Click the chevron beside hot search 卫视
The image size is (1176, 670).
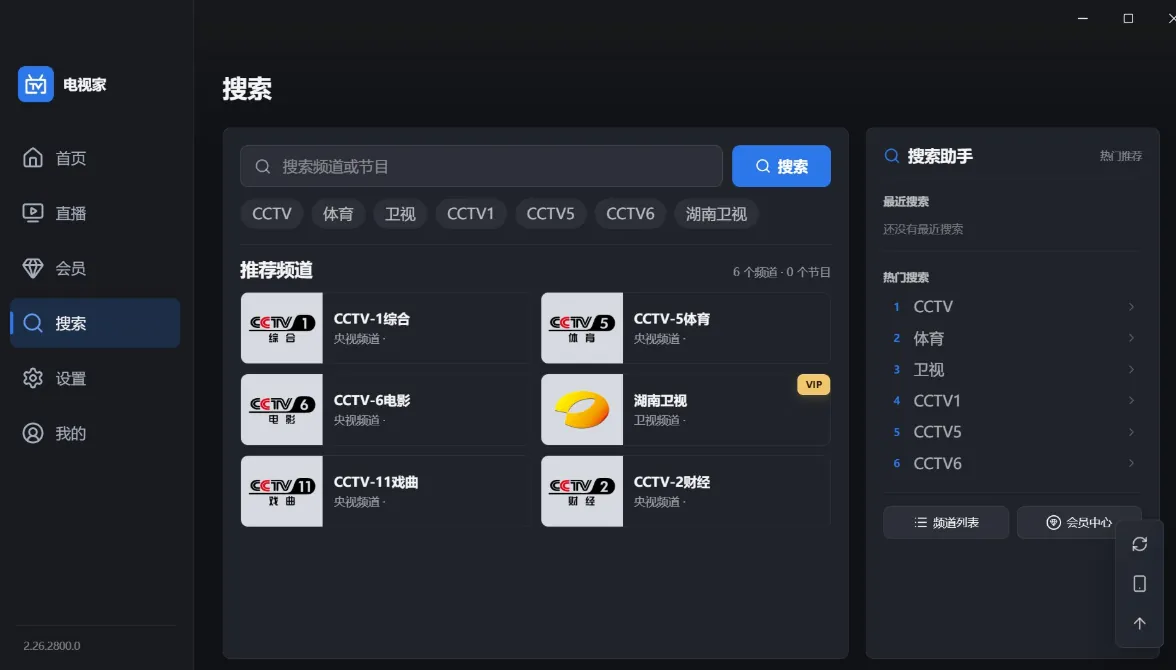click(1131, 369)
